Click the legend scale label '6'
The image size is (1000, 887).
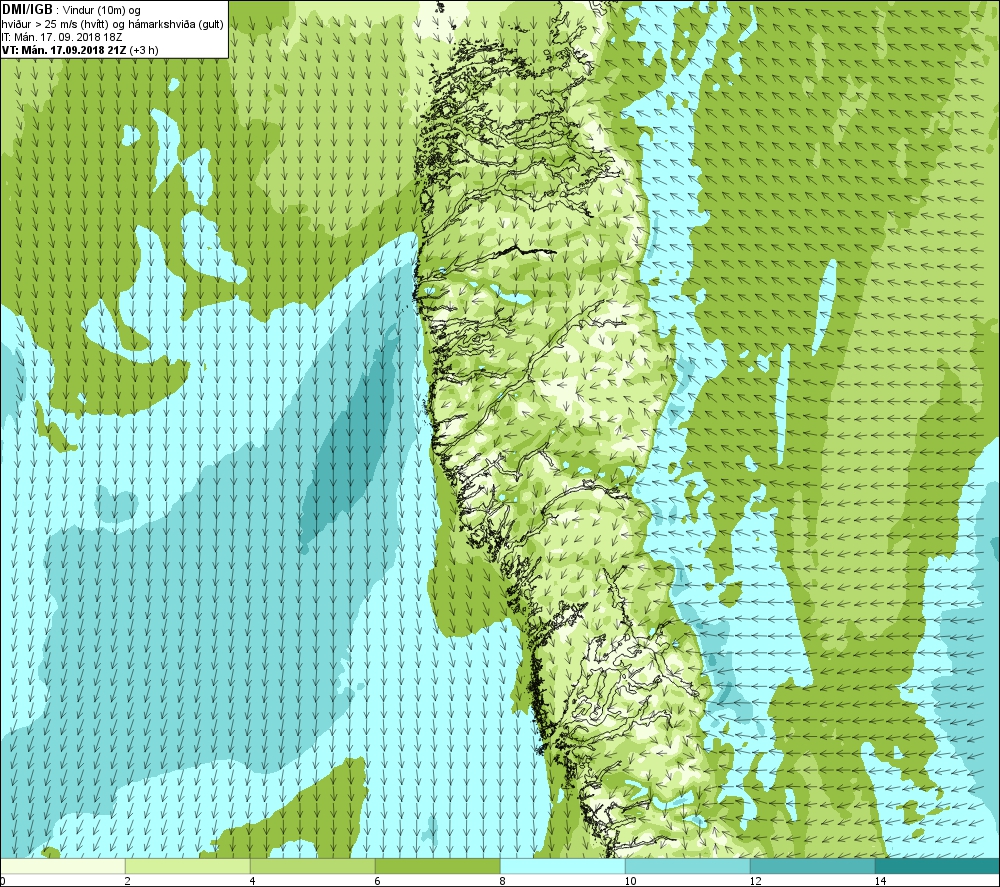coord(378,881)
